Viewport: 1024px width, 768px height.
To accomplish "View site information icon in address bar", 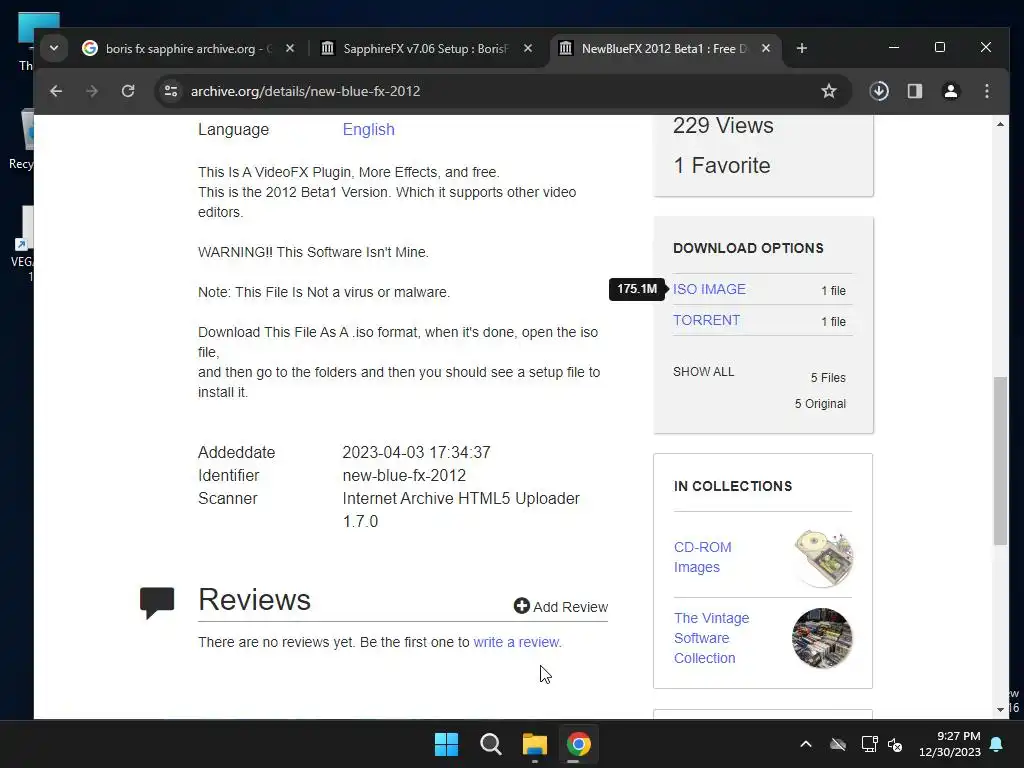I will tap(171, 91).
